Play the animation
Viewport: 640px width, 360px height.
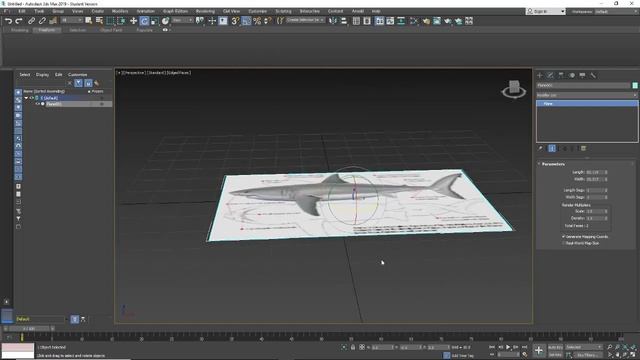(508, 347)
